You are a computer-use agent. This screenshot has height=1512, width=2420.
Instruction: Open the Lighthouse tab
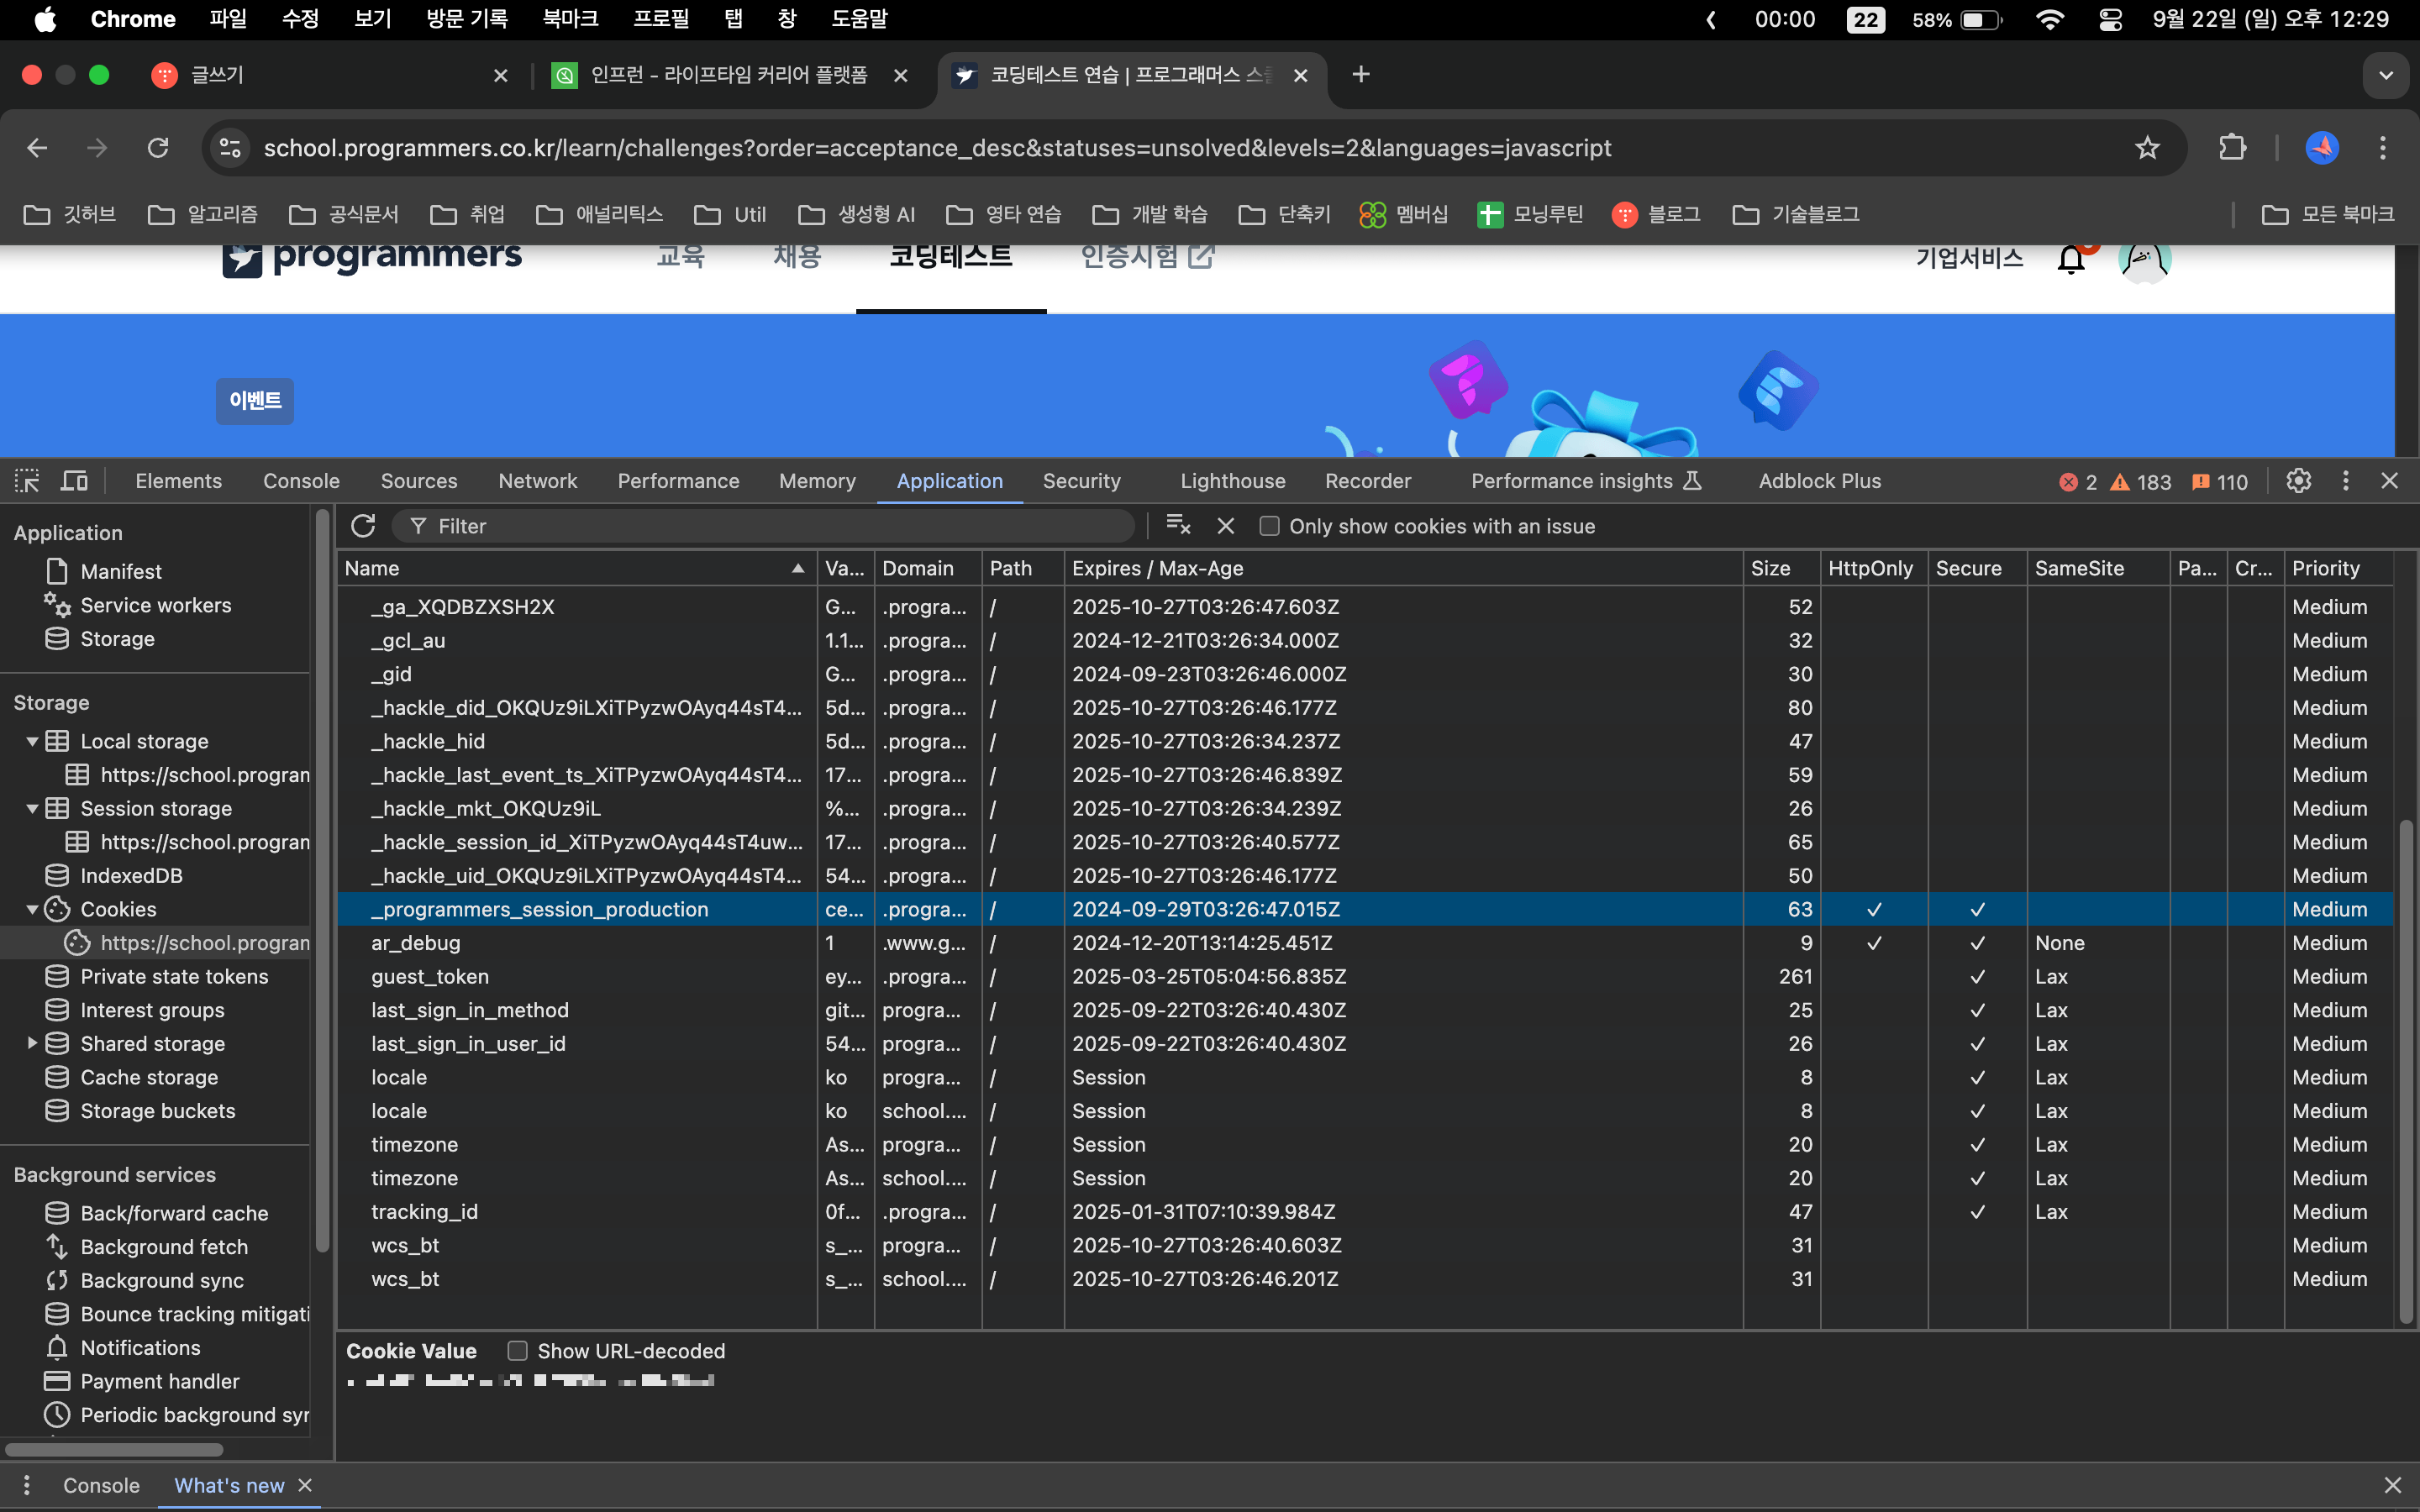[1232, 481]
